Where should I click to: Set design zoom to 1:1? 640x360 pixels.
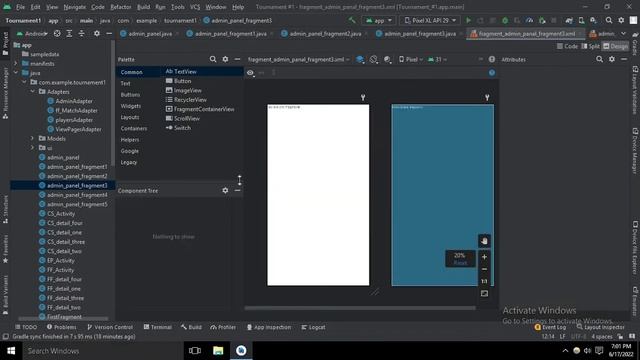point(484,282)
